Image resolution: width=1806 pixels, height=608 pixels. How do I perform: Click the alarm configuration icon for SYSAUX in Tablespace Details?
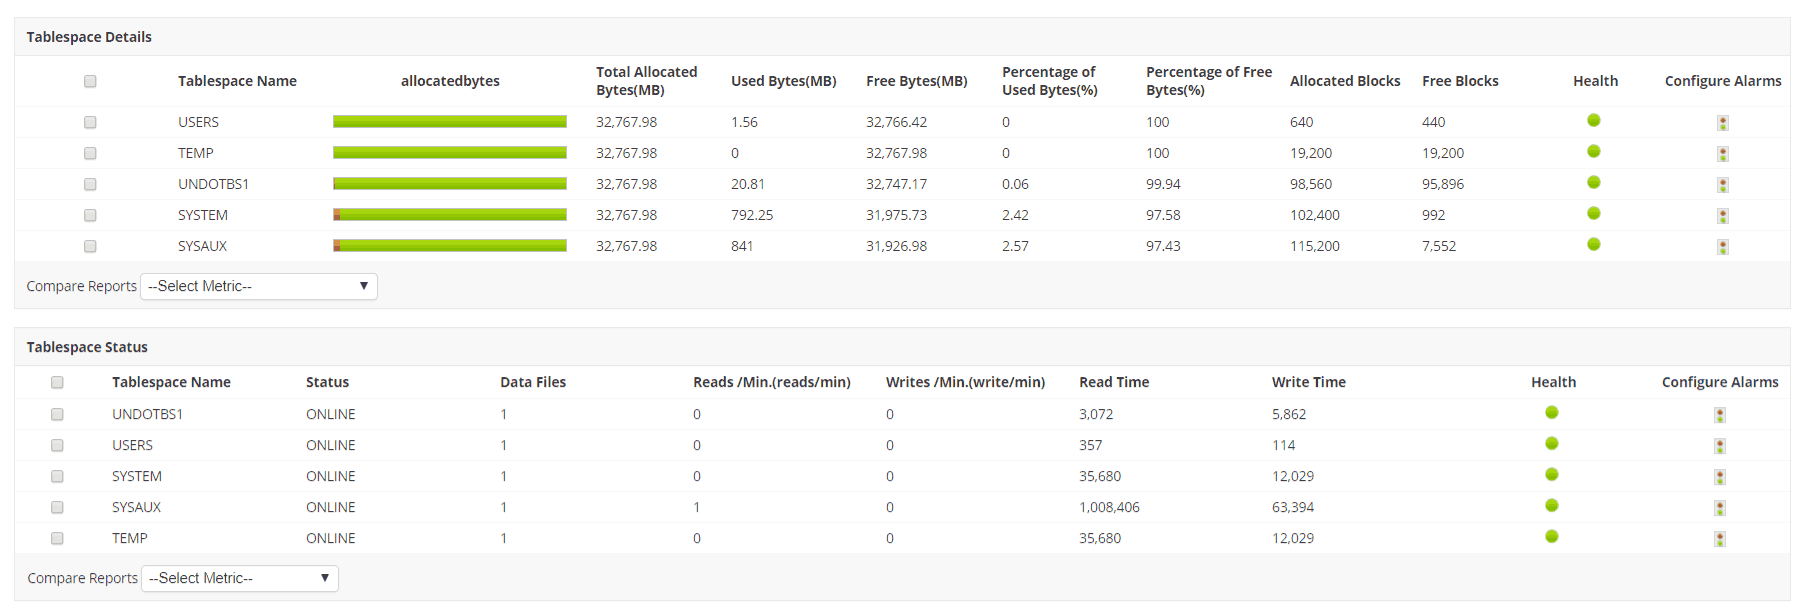click(x=1722, y=247)
